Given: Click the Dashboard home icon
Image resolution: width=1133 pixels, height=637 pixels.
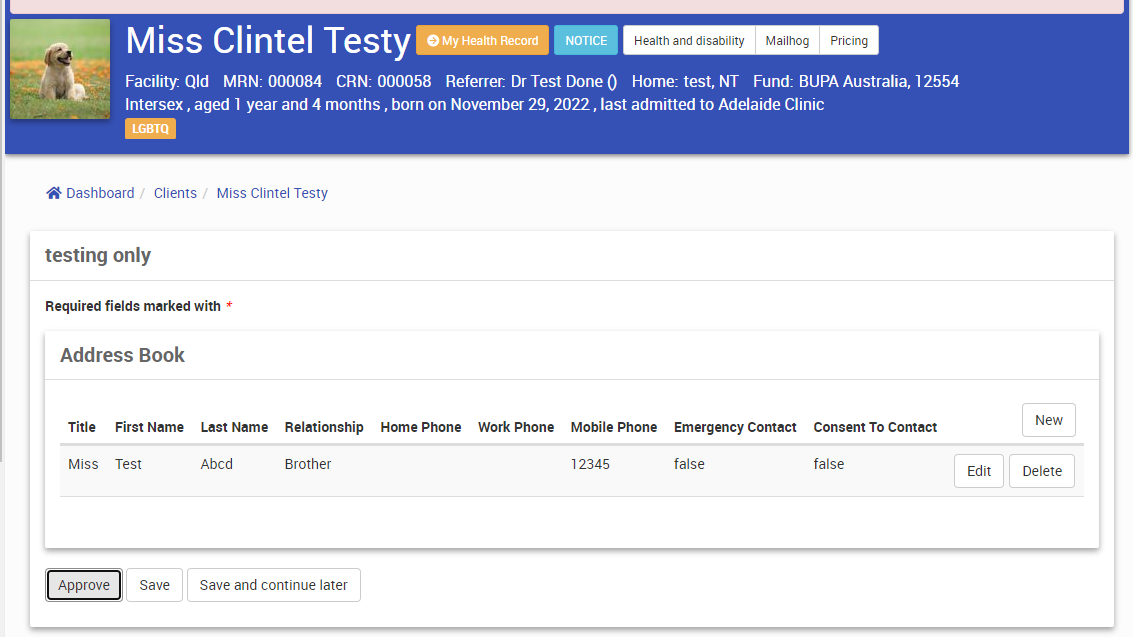Looking at the screenshot, I should 54,193.
